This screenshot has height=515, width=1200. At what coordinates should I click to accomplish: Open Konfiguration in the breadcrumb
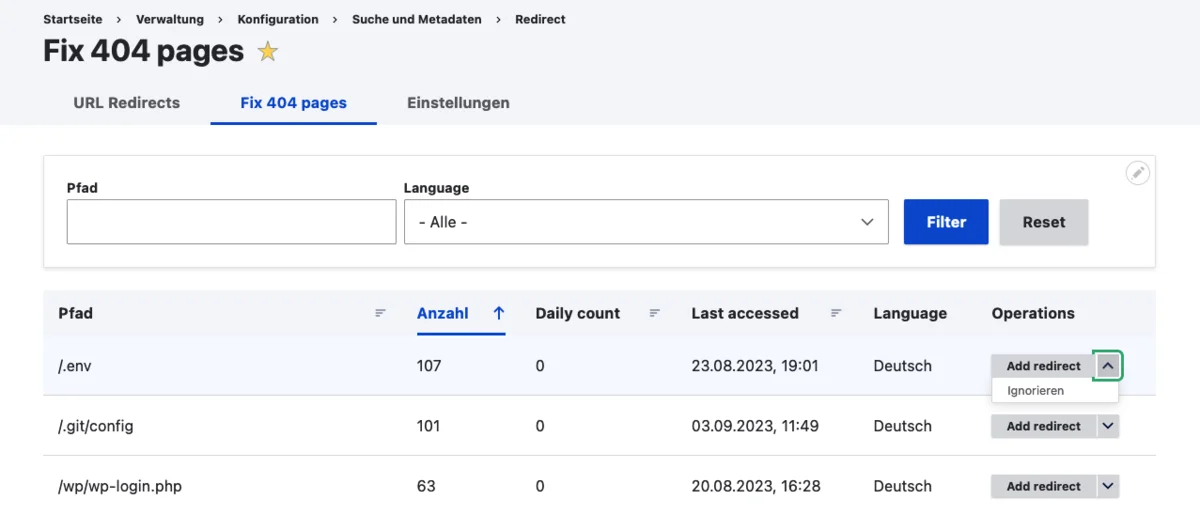(278, 19)
